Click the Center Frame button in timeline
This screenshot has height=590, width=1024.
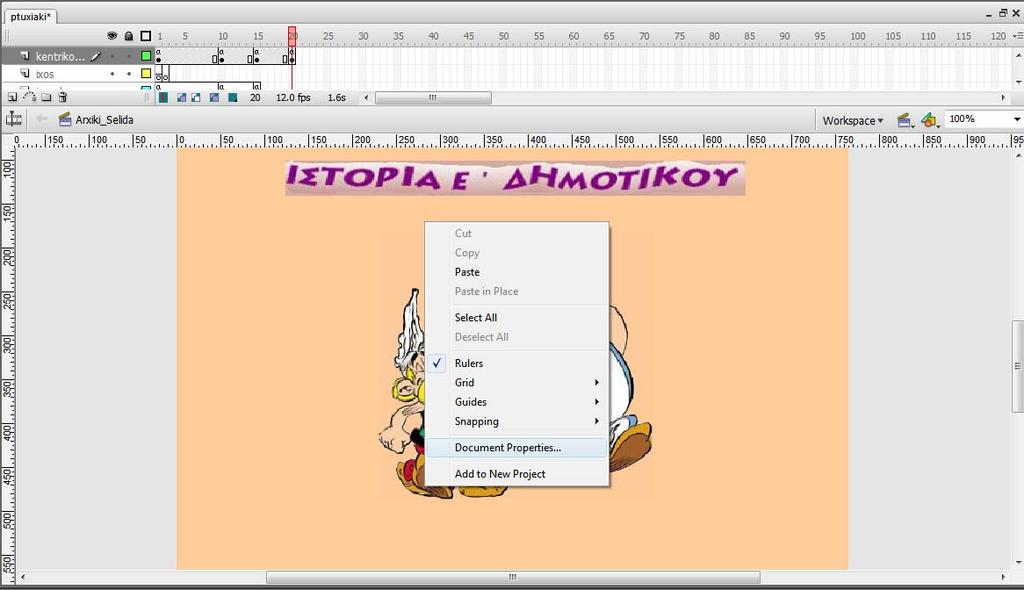point(163,97)
